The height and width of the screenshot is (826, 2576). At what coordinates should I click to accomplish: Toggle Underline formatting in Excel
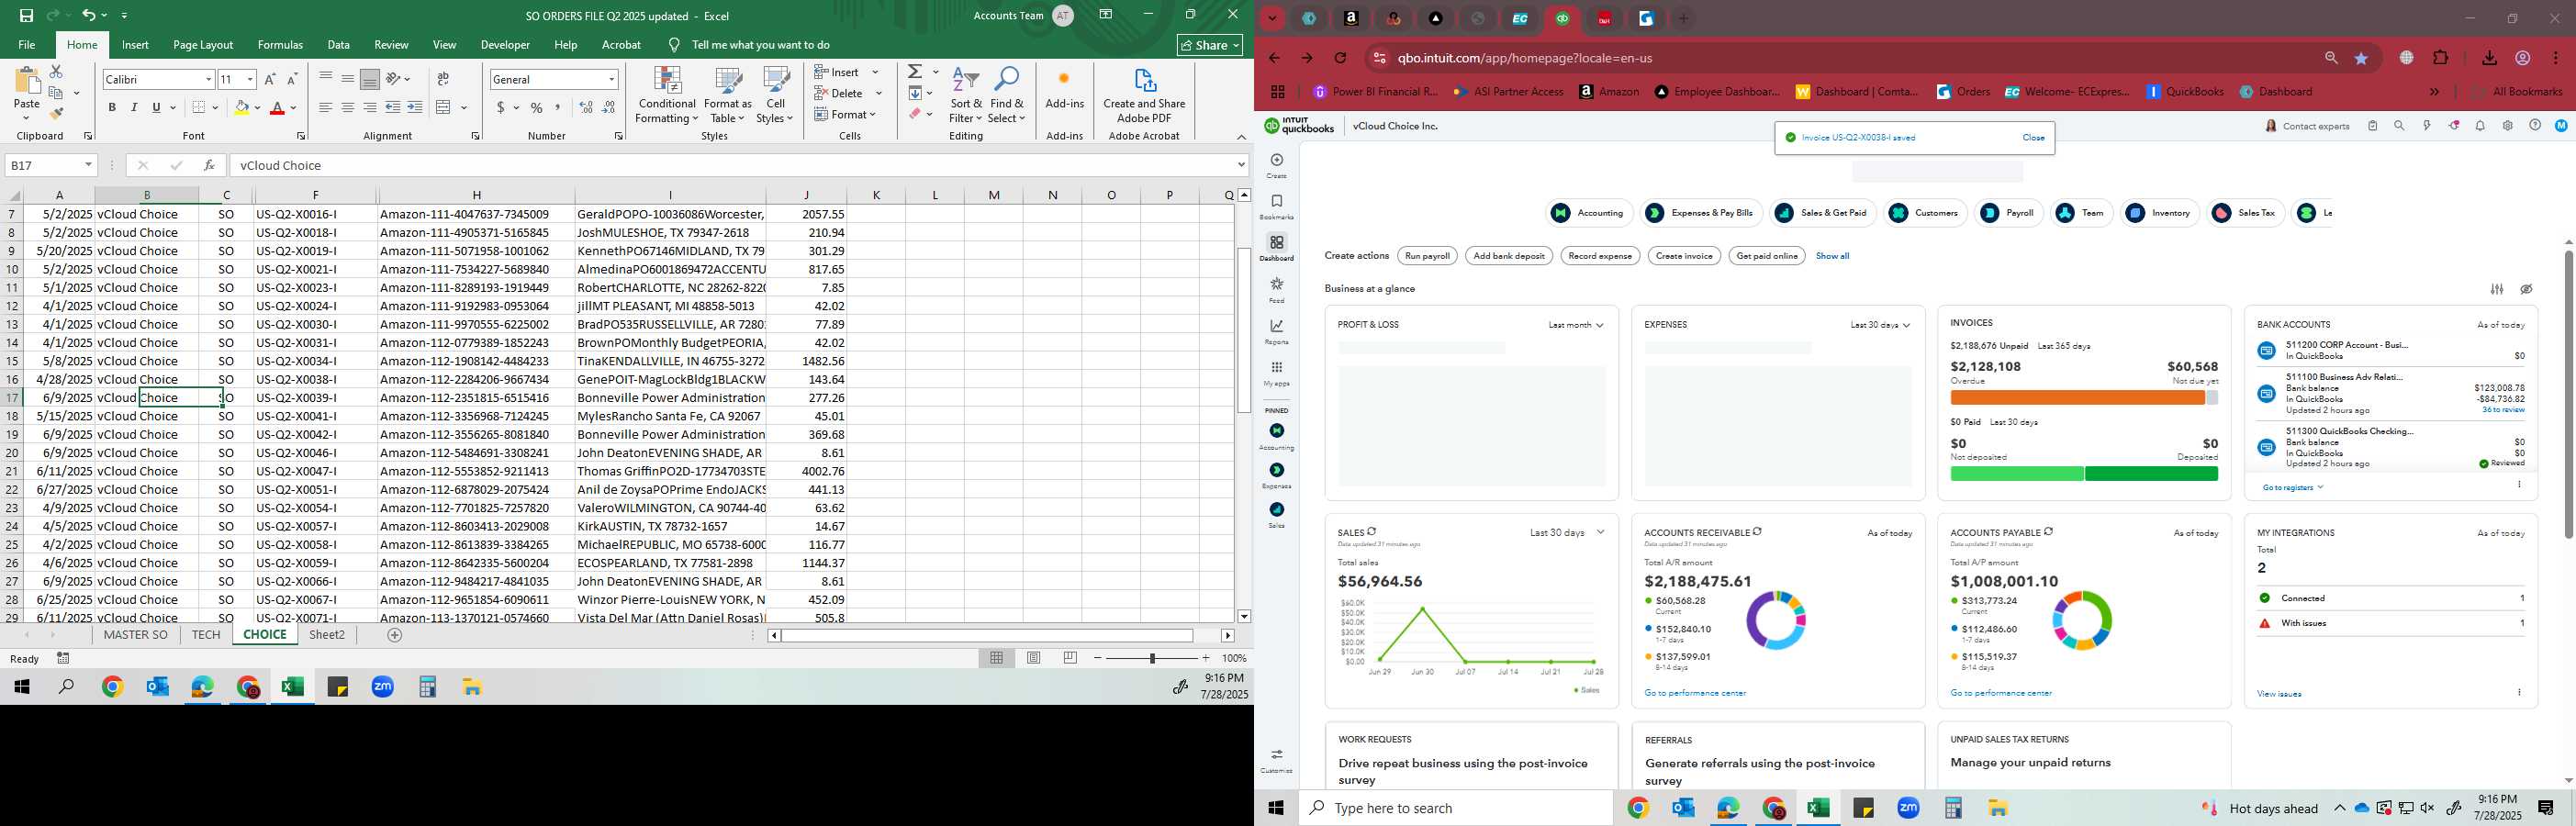click(x=156, y=107)
